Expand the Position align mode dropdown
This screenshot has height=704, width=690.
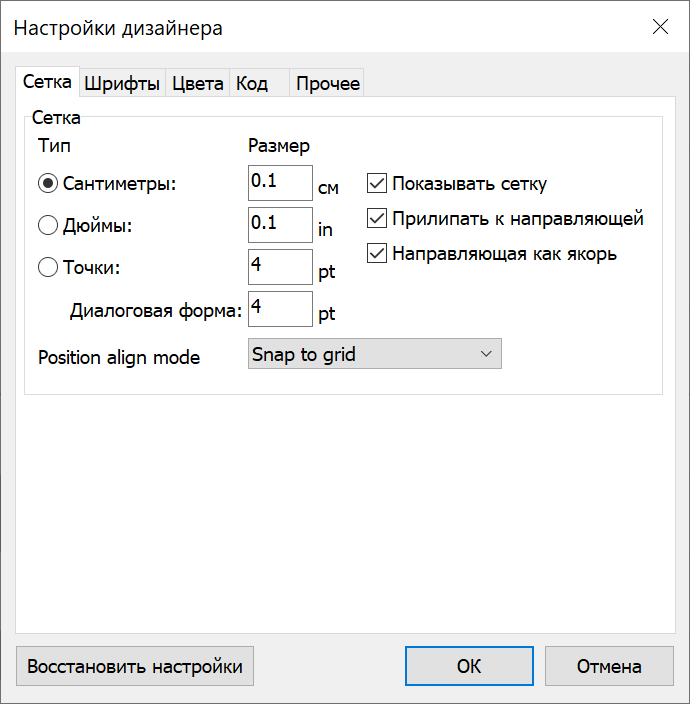(x=374, y=355)
